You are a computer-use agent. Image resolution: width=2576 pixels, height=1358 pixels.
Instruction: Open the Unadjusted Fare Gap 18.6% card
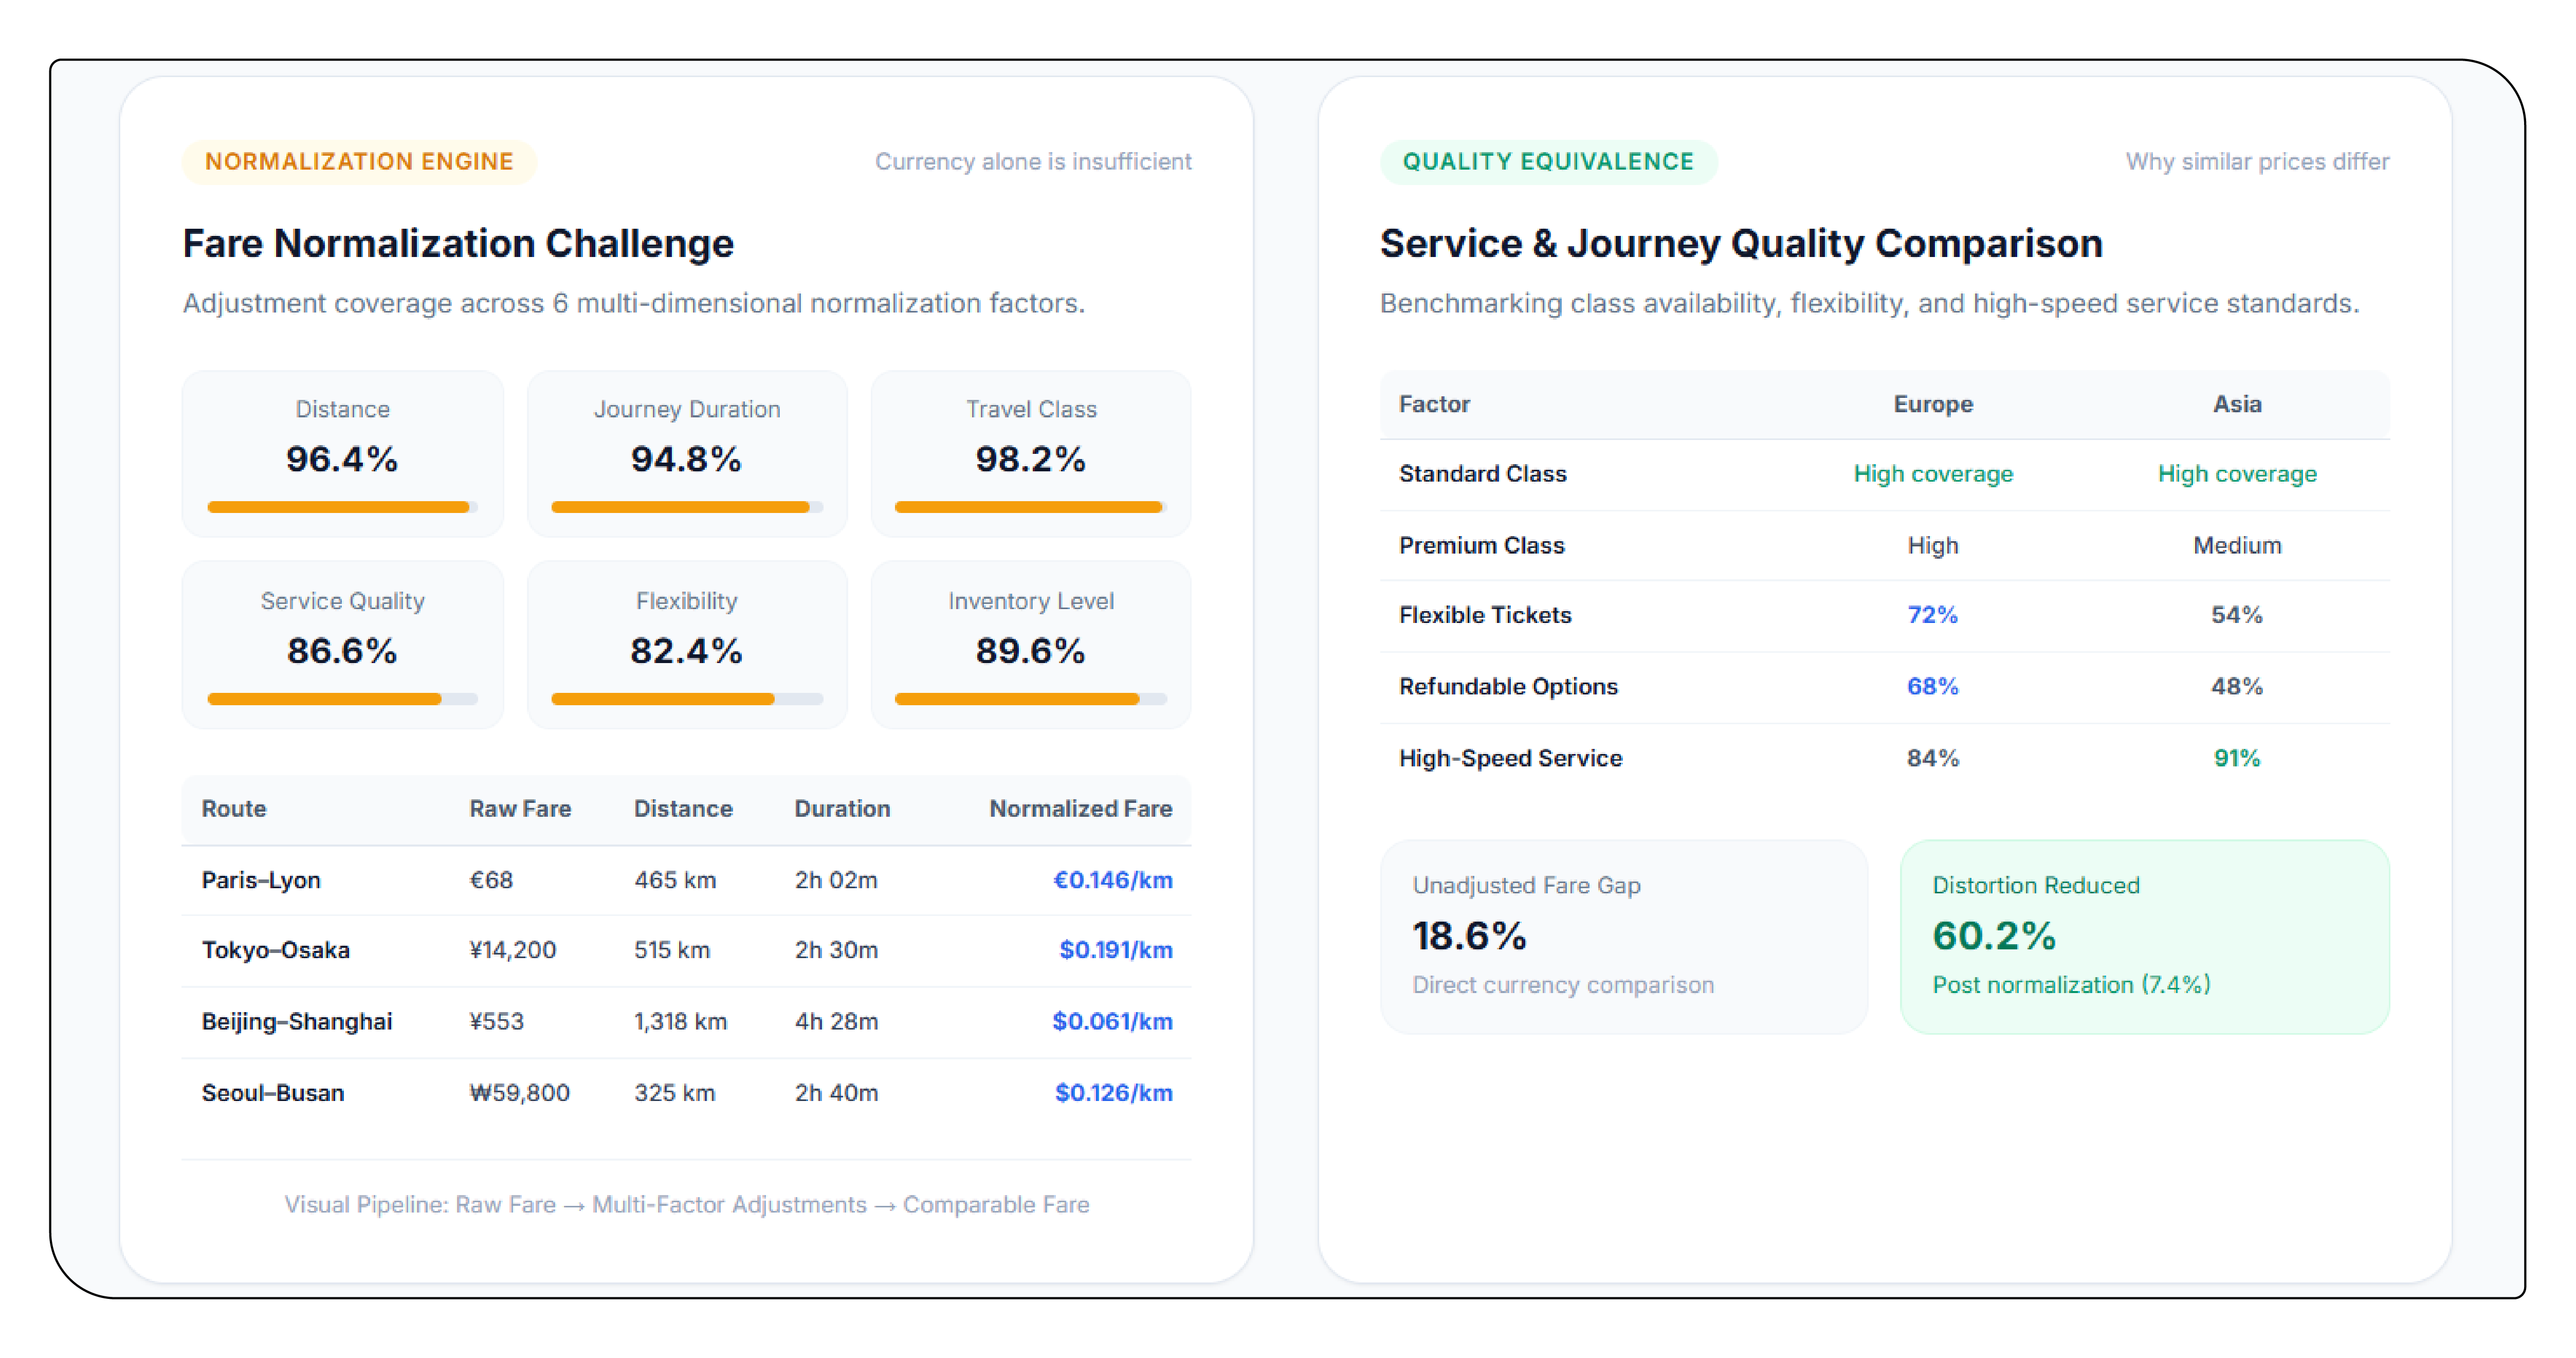click(x=1624, y=937)
